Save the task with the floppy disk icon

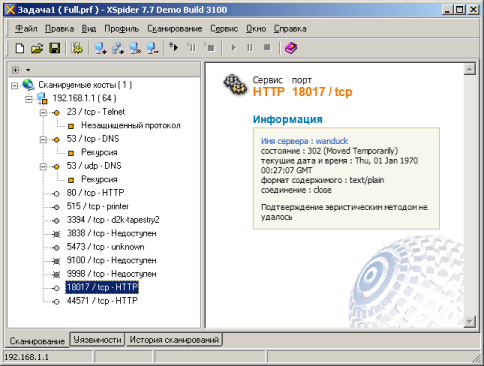coord(55,48)
